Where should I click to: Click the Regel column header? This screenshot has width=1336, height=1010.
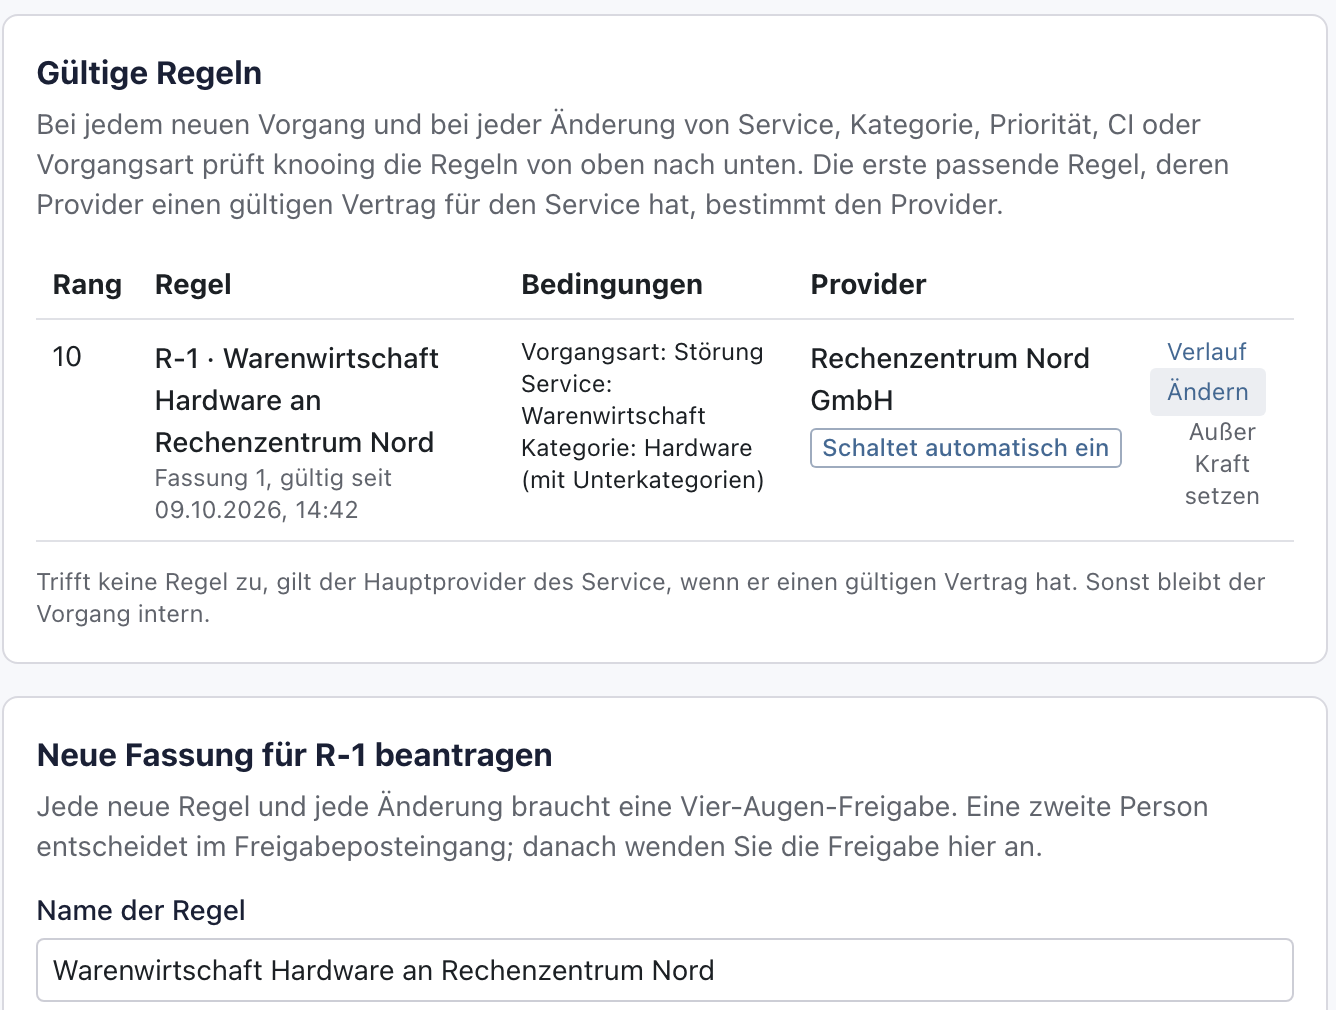[193, 285]
